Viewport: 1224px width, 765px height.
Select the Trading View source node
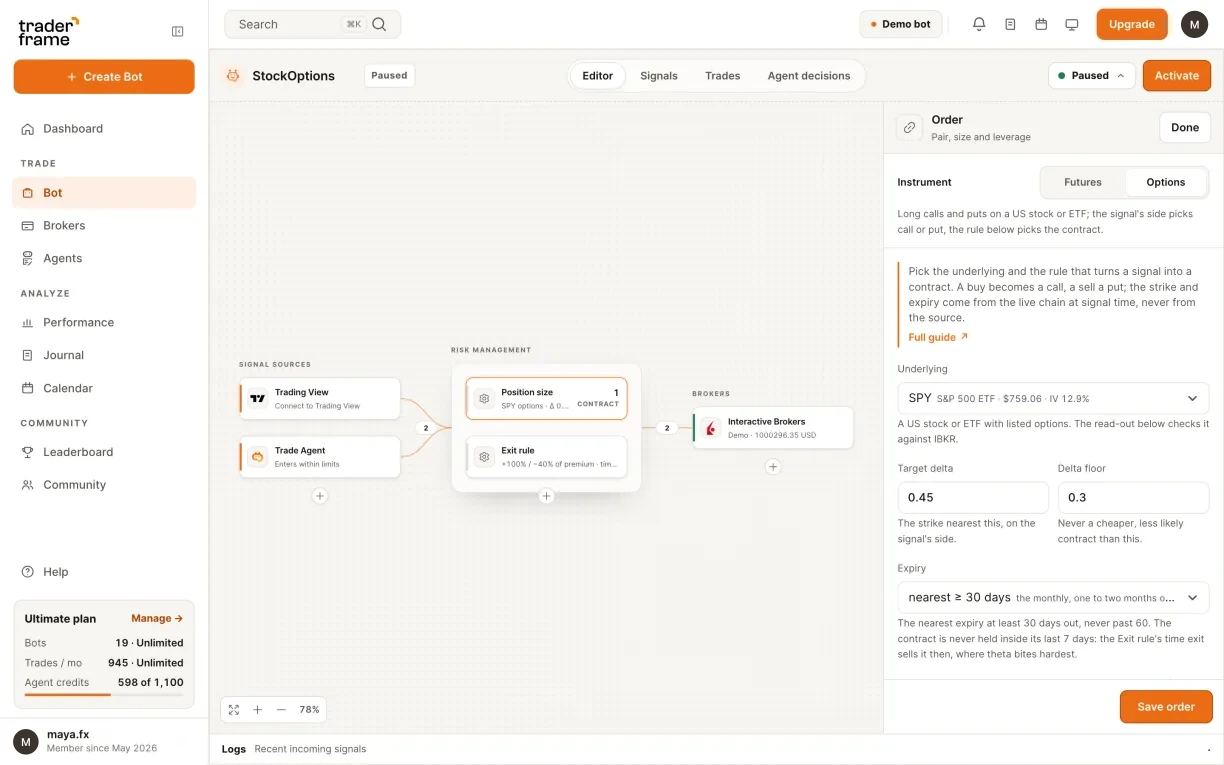tap(320, 398)
